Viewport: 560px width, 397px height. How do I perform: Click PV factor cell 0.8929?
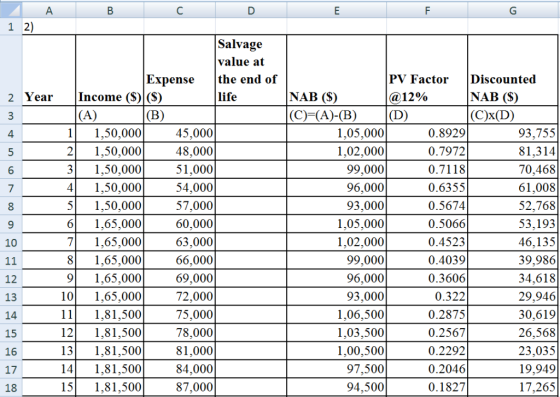click(427, 133)
